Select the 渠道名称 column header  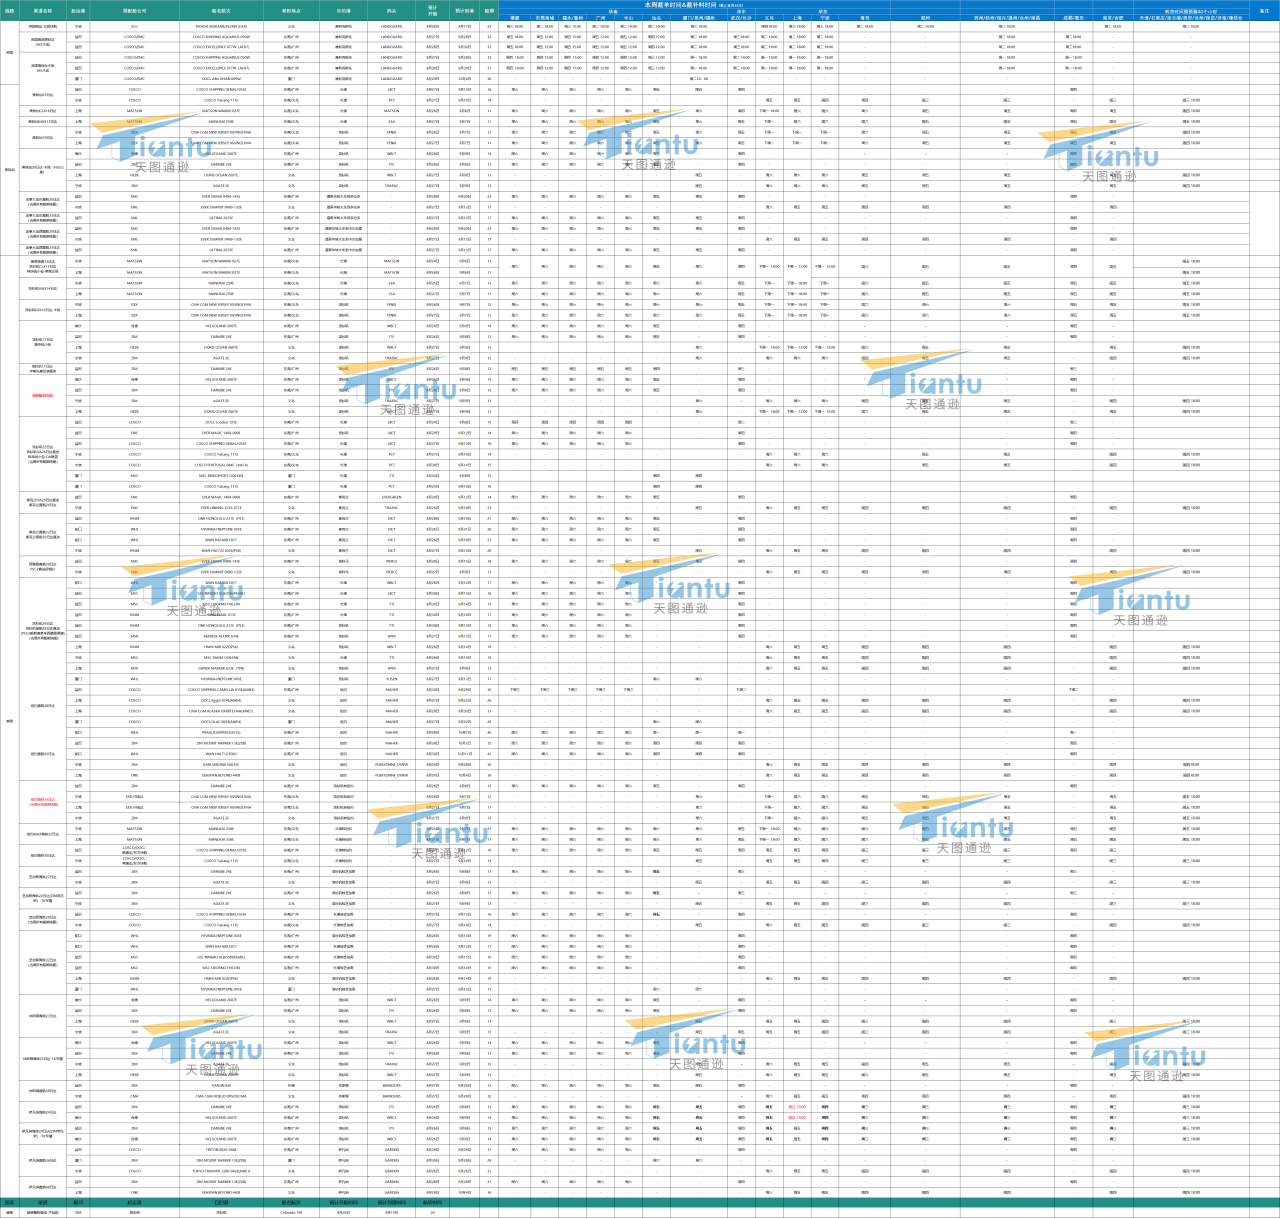[x=43, y=11]
